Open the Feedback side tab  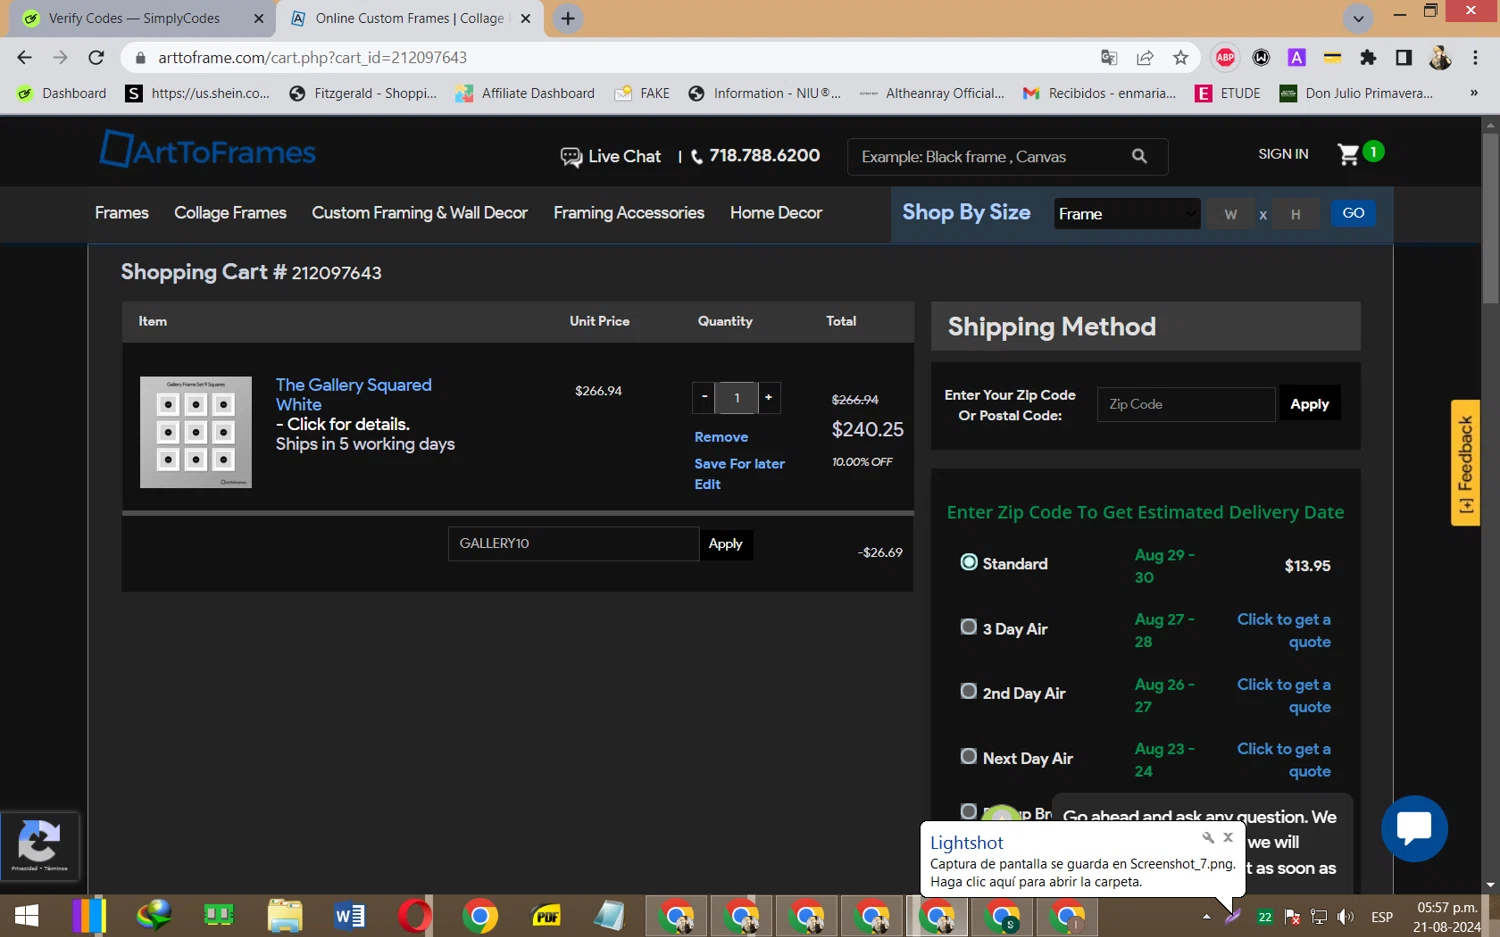click(1465, 463)
